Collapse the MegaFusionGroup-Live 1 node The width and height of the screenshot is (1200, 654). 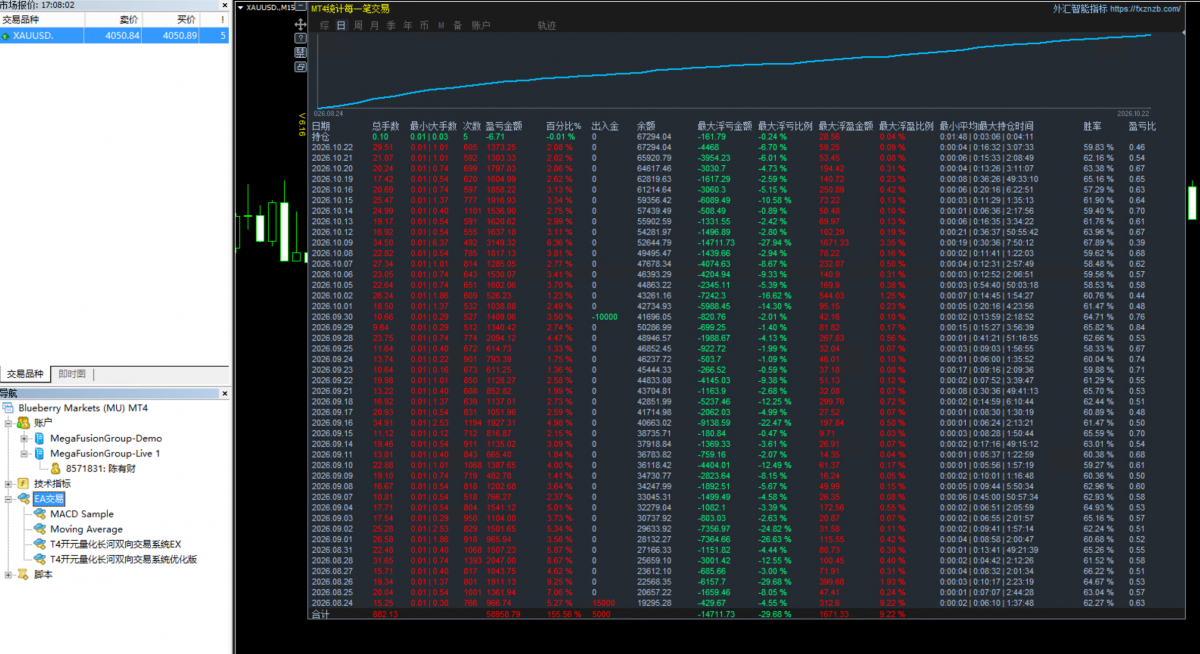tap(24, 453)
